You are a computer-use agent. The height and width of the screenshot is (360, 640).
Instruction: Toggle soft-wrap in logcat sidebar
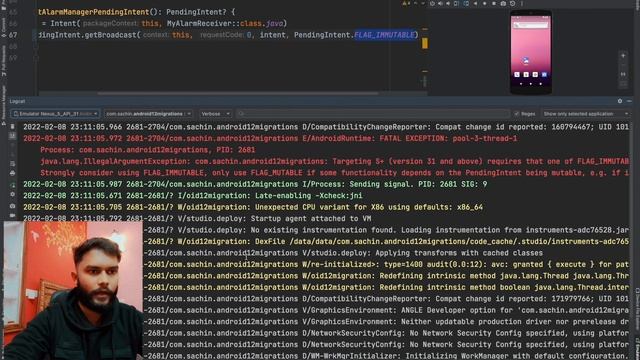(12, 163)
